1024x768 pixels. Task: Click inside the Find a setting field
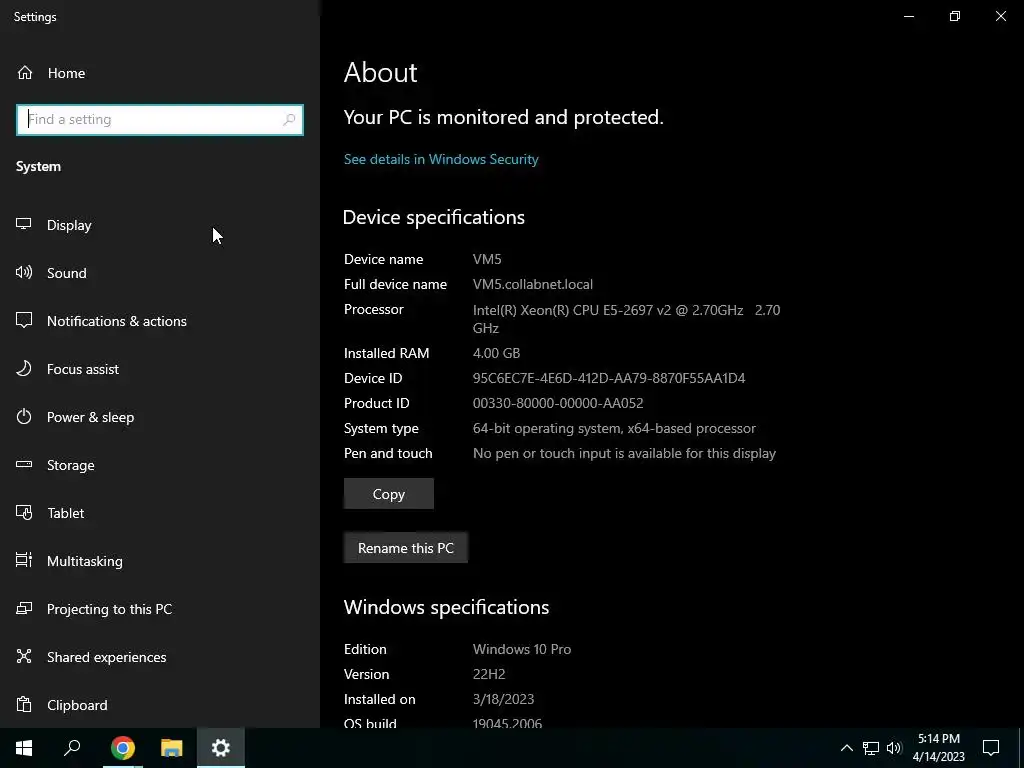tap(159, 120)
